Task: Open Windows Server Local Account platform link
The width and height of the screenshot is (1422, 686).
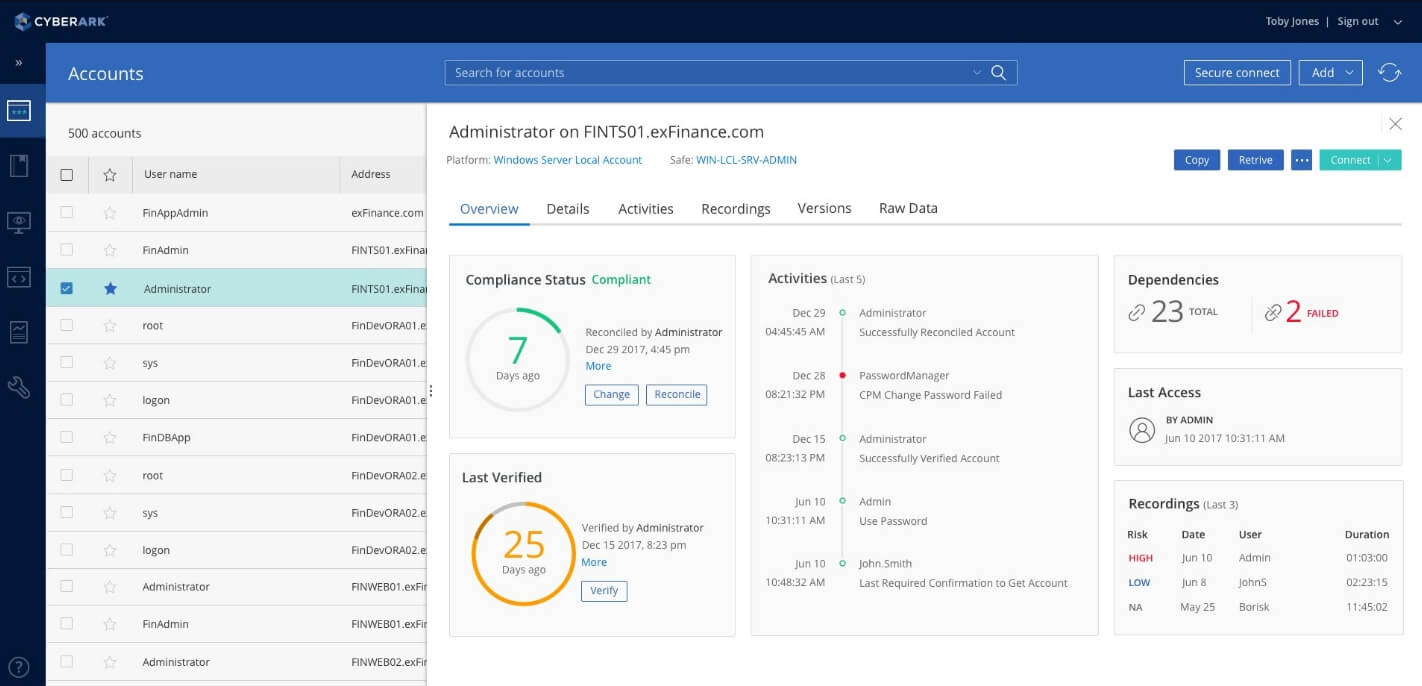Action: tap(568, 160)
